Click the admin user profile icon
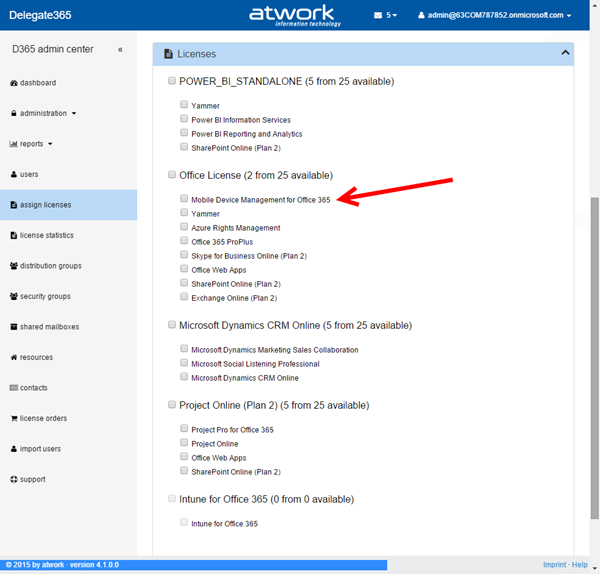 (x=421, y=15)
